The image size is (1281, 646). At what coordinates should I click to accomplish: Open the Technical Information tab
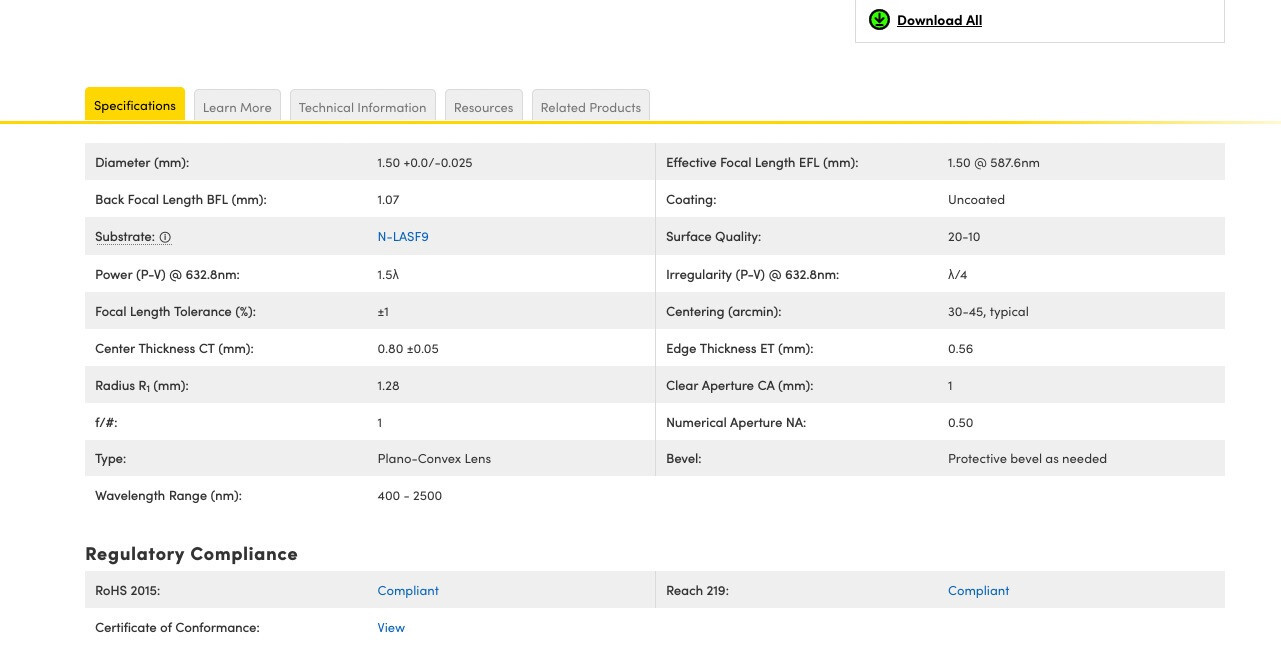[x=362, y=107]
